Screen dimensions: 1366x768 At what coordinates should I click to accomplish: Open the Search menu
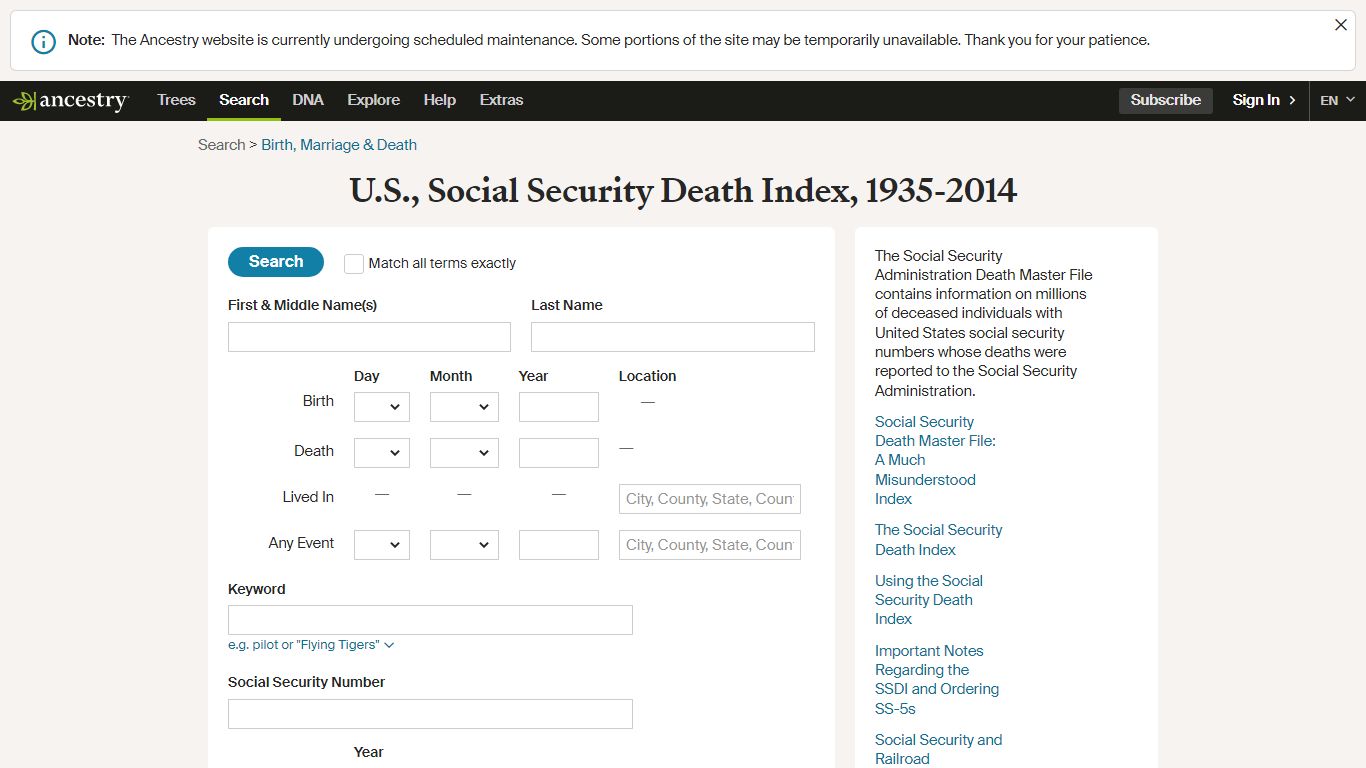[x=244, y=100]
